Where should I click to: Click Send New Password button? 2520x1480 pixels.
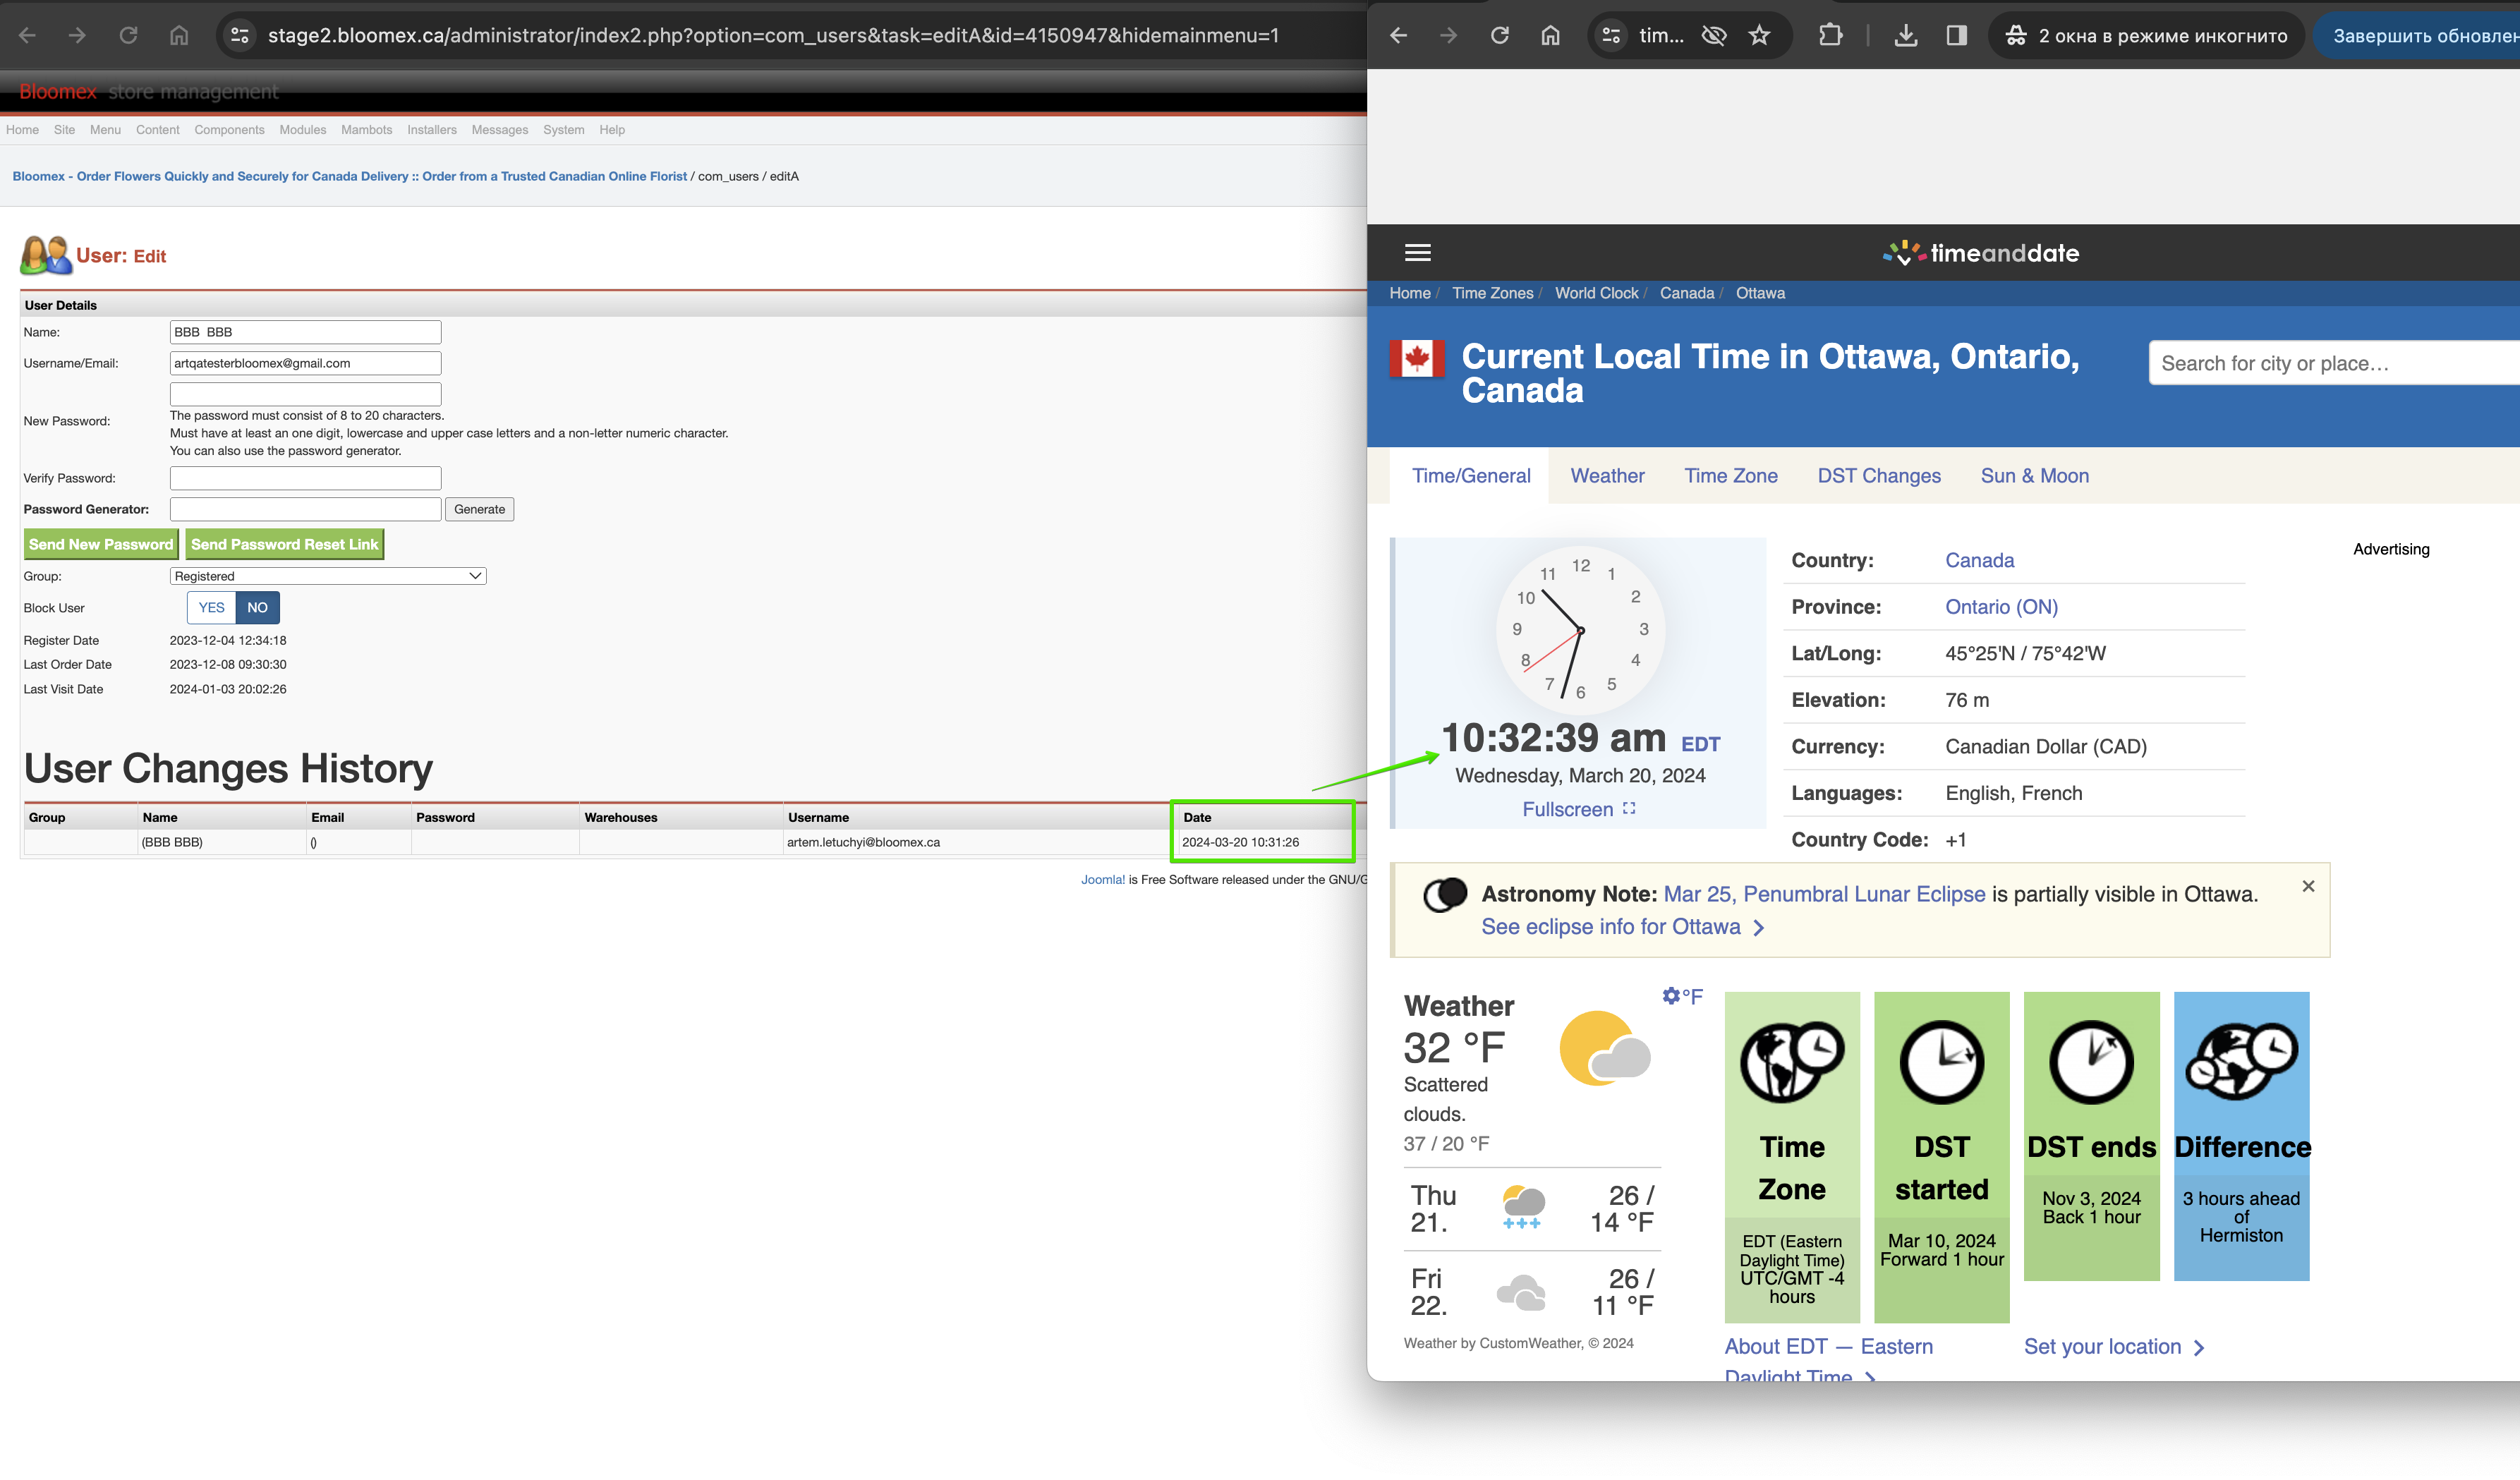tap(101, 544)
